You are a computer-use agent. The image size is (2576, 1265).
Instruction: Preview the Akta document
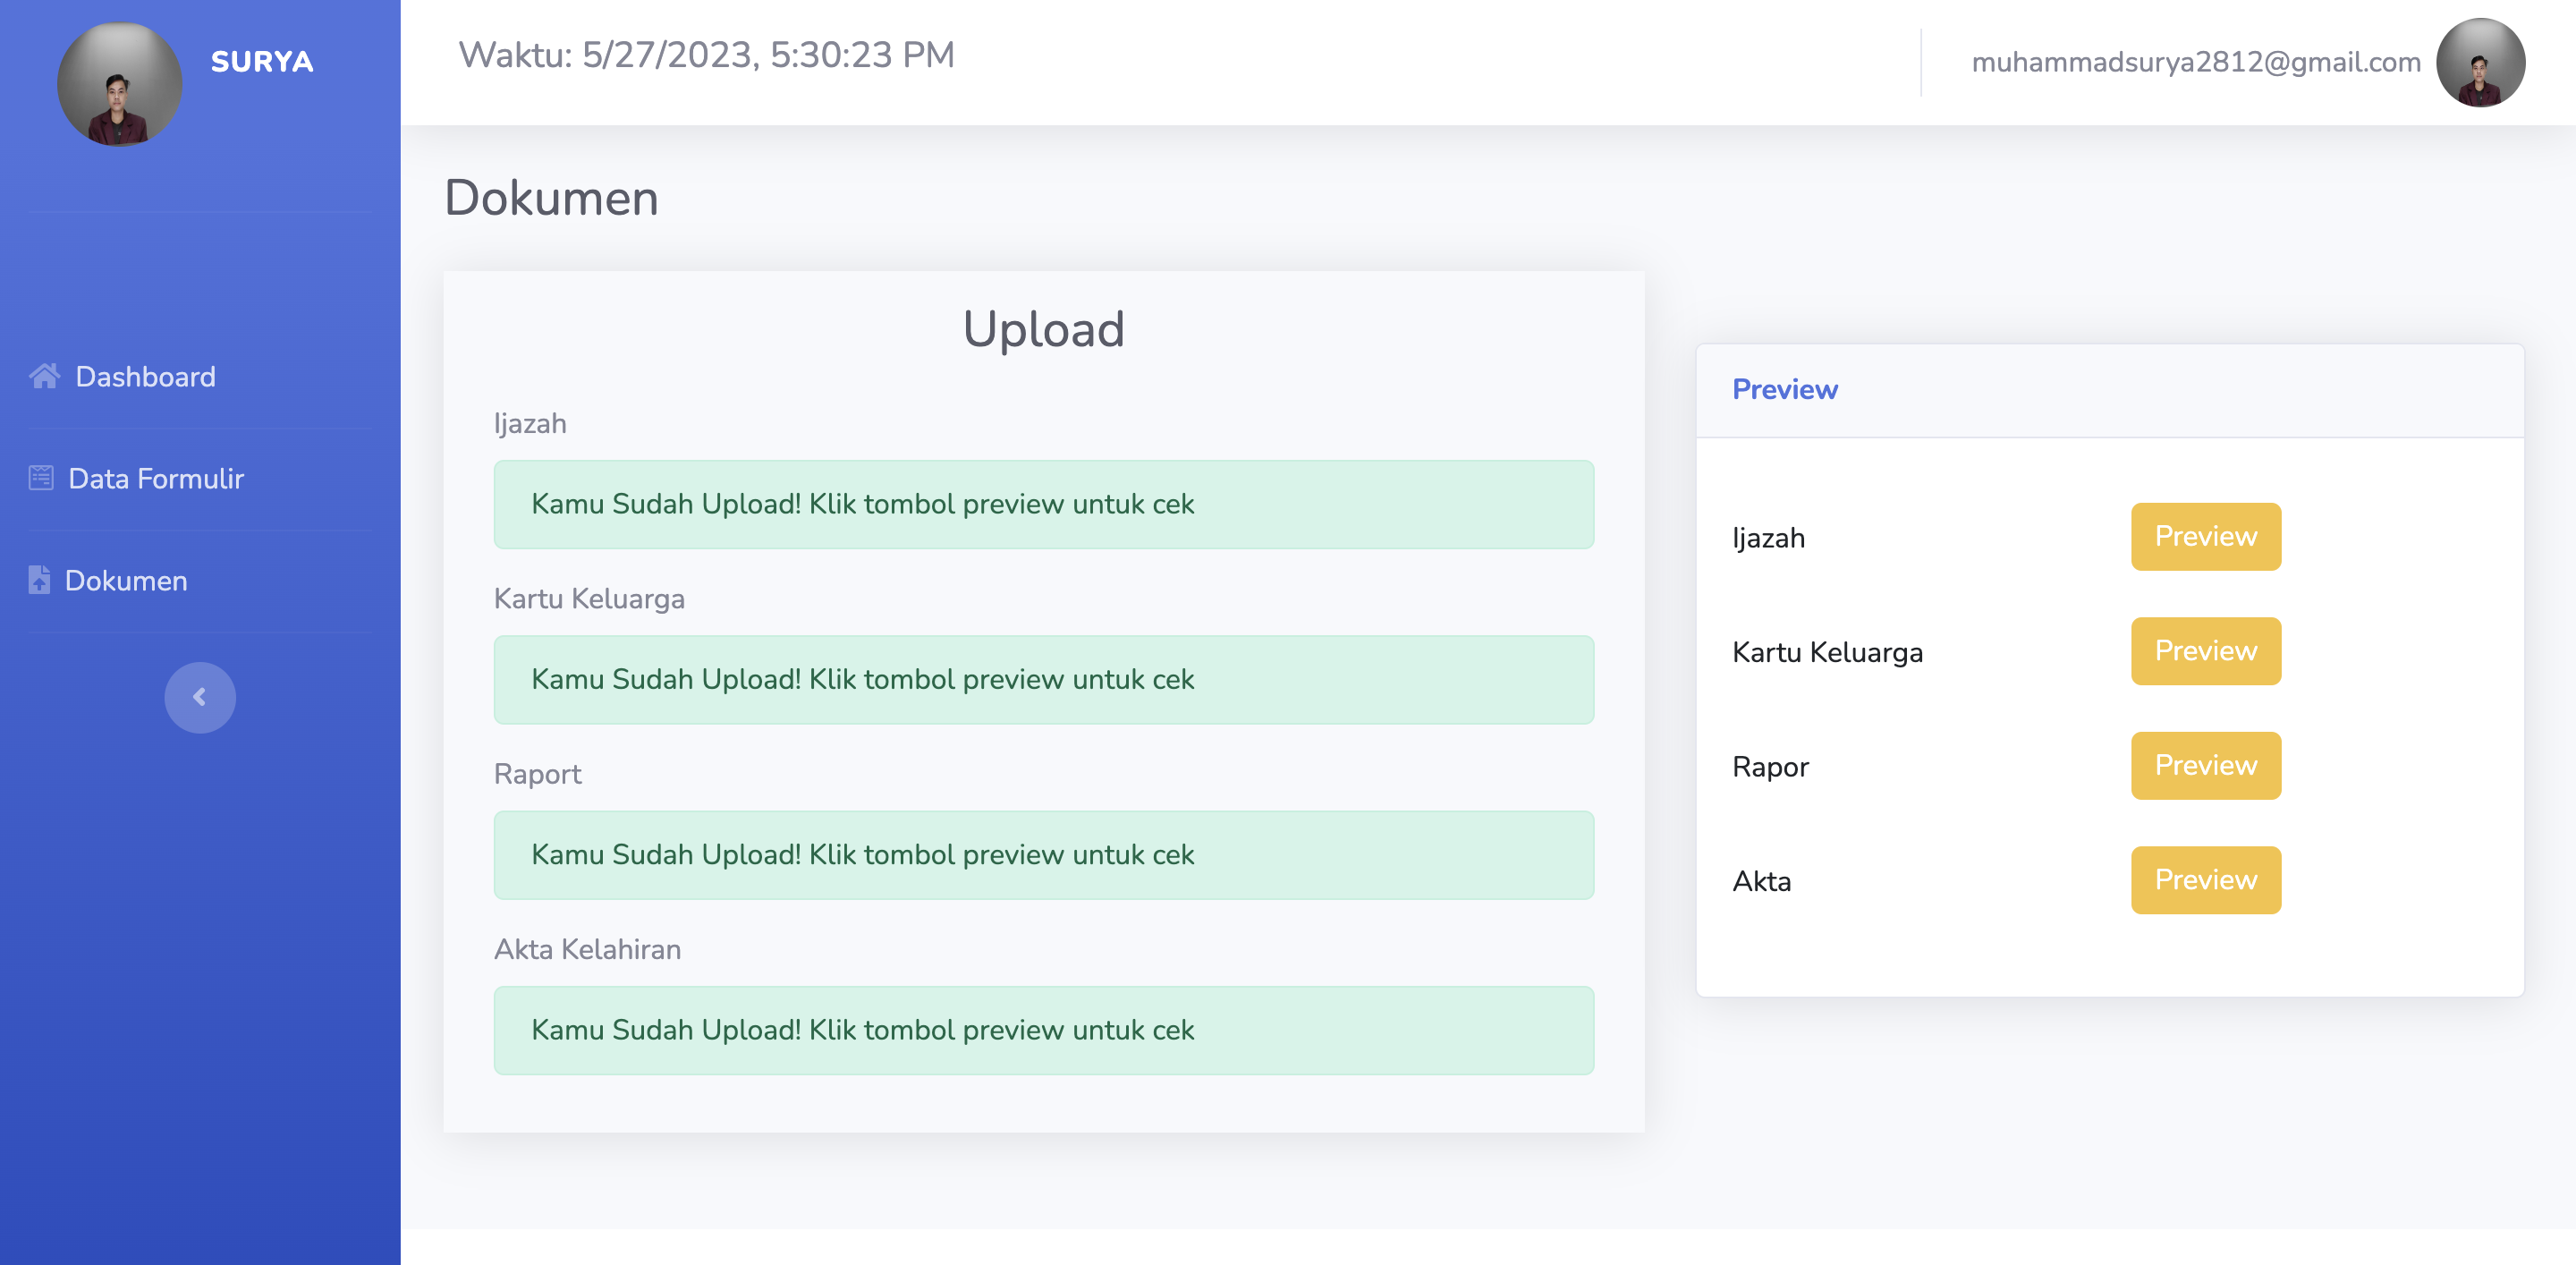[x=2205, y=880]
